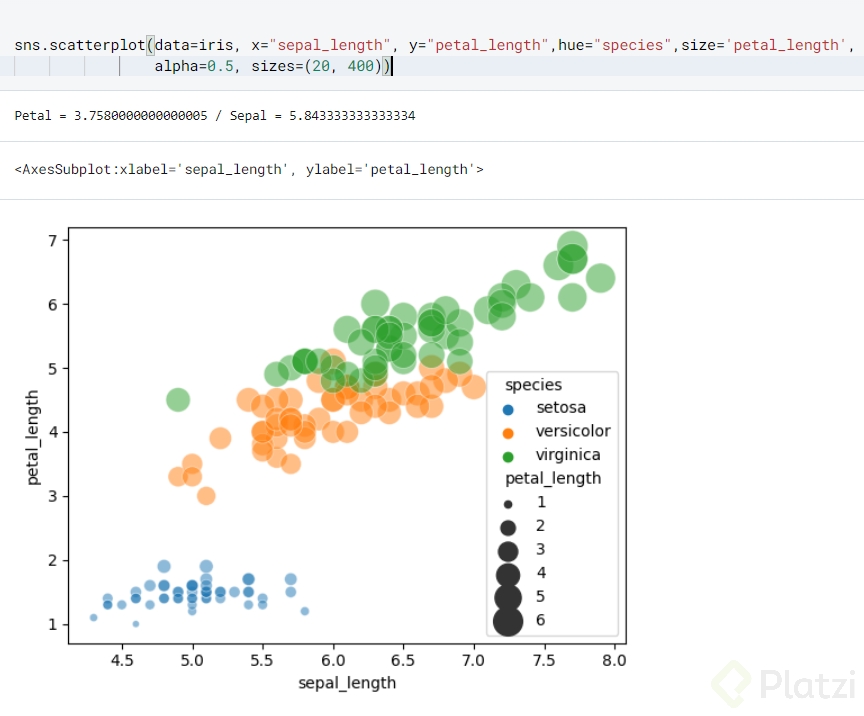The height and width of the screenshot is (716, 864).
Task: Click the 'species' legend title
Action: pos(533,385)
